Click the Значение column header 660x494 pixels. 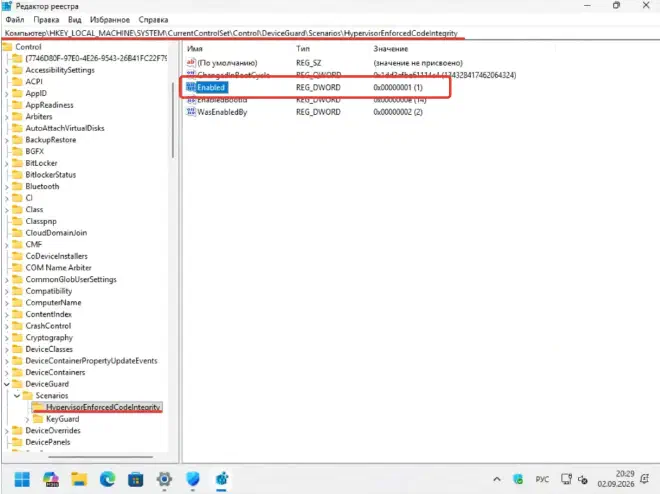[x=391, y=49]
